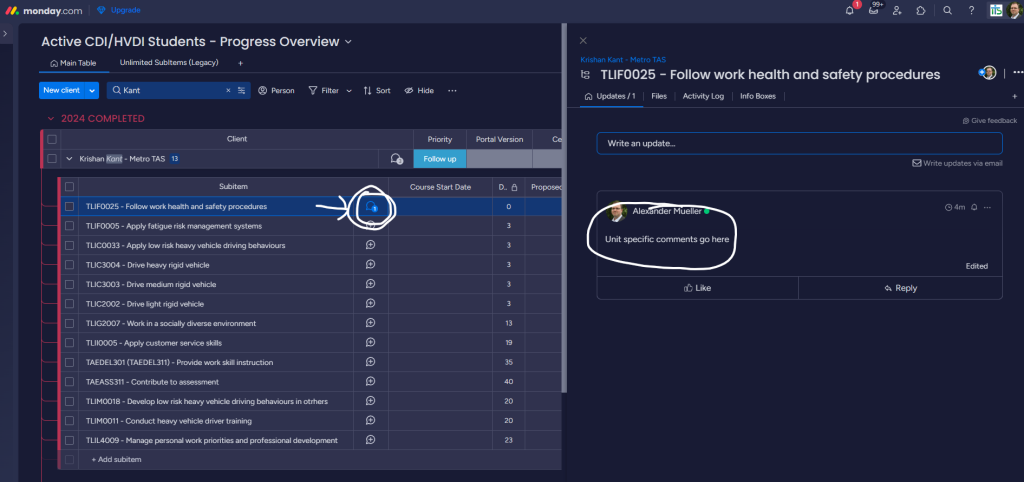1024x482 pixels.
Task: Open the inbox tray icon
Action: point(873,10)
